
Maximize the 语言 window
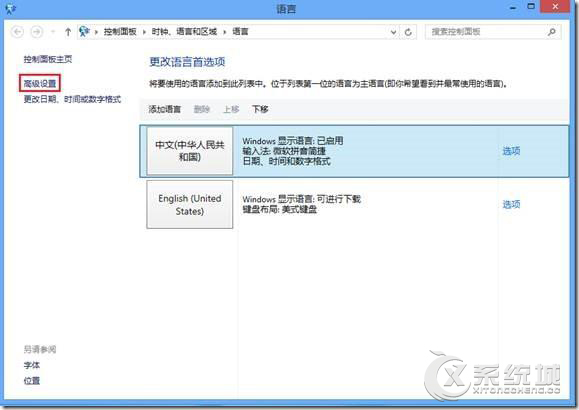531,7
